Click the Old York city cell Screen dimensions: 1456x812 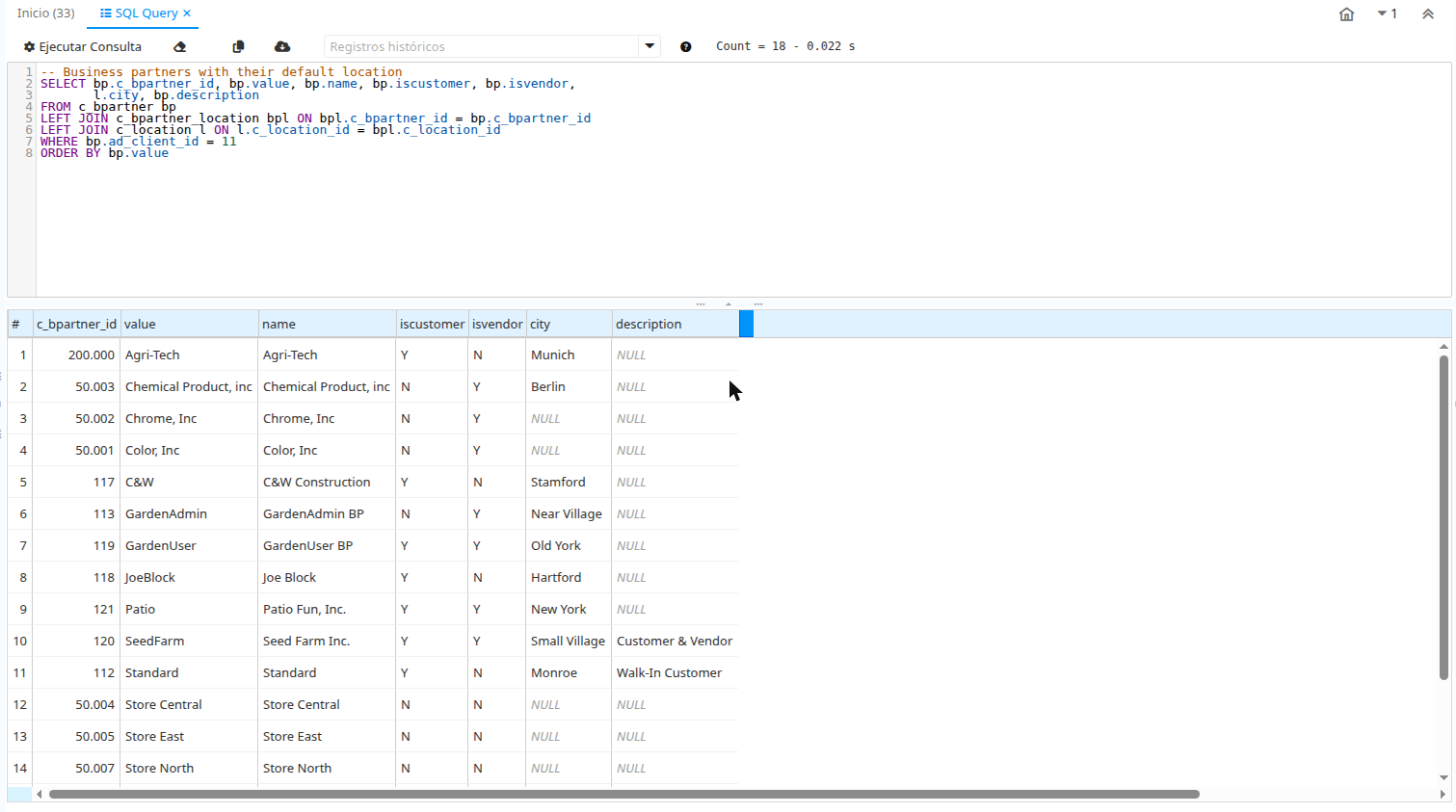569,546
